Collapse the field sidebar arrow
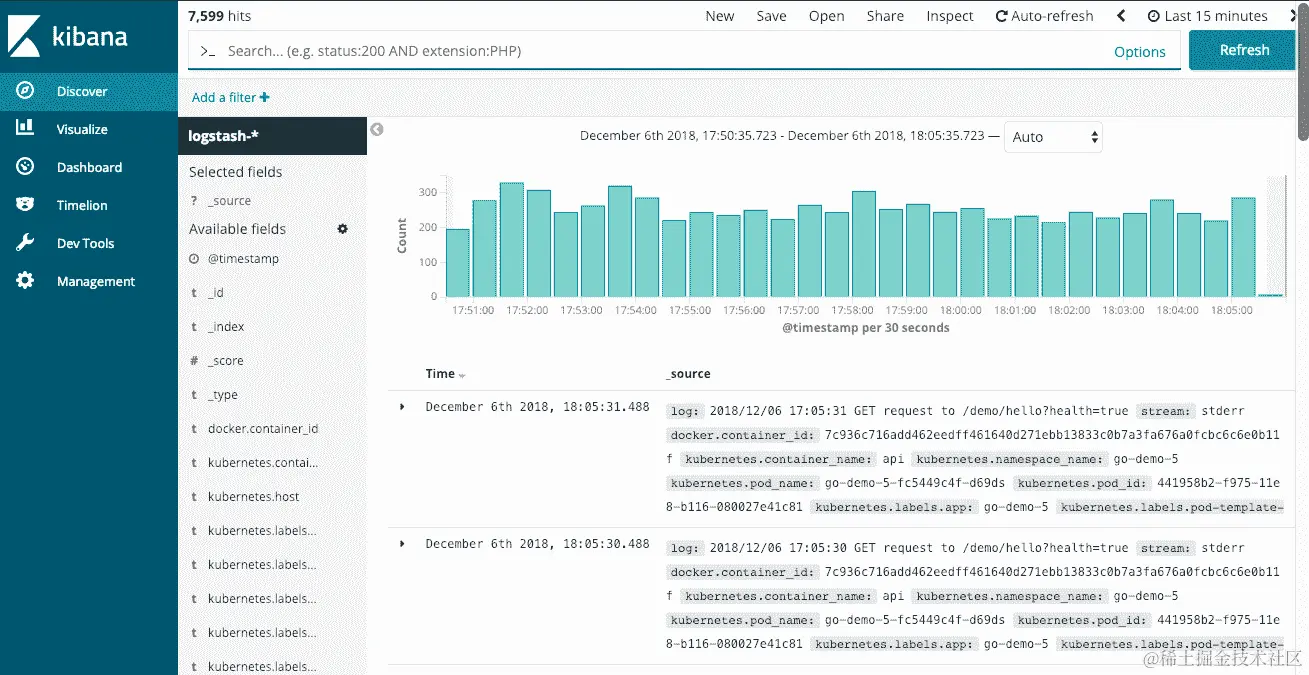The width and height of the screenshot is (1309, 675). [x=377, y=129]
